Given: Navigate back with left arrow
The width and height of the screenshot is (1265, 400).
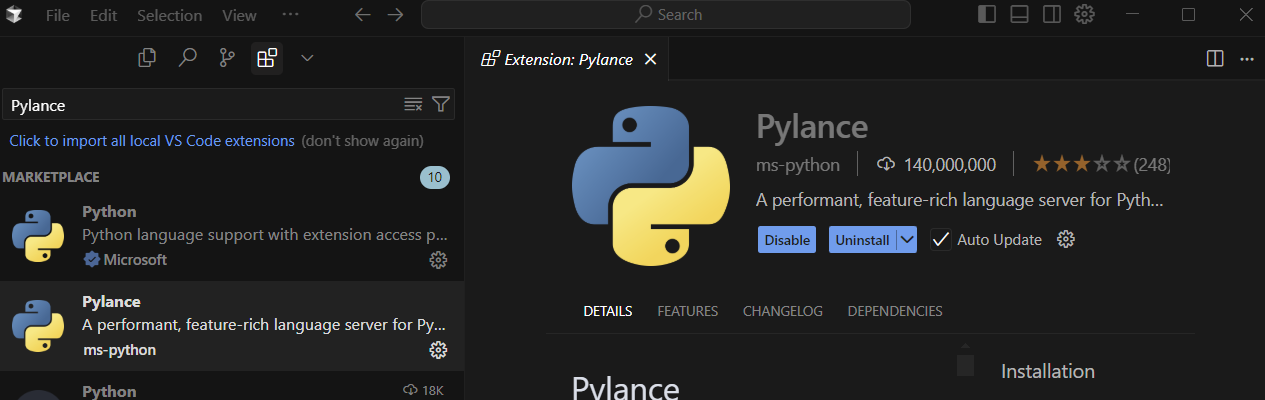Looking at the screenshot, I should click(363, 15).
